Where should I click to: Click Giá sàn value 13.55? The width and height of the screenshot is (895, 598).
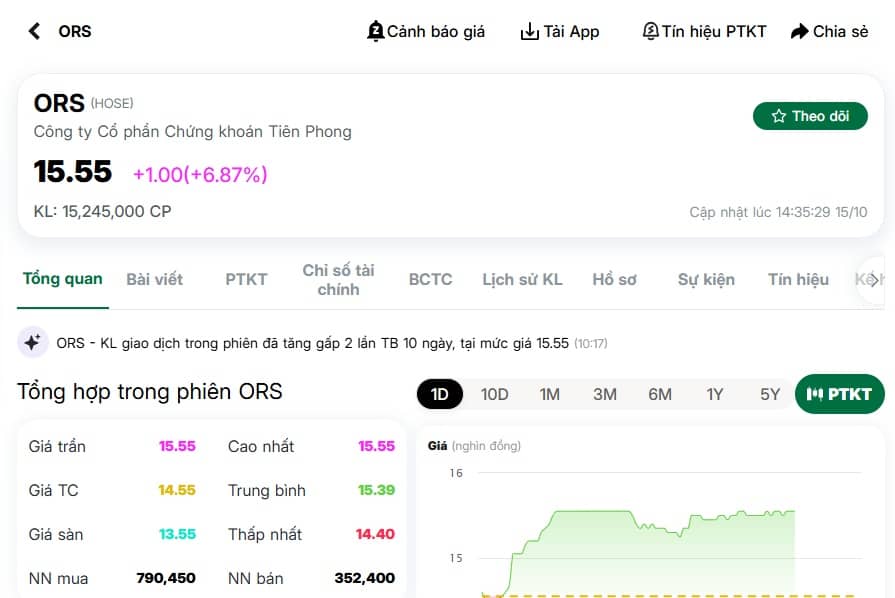click(x=177, y=534)
